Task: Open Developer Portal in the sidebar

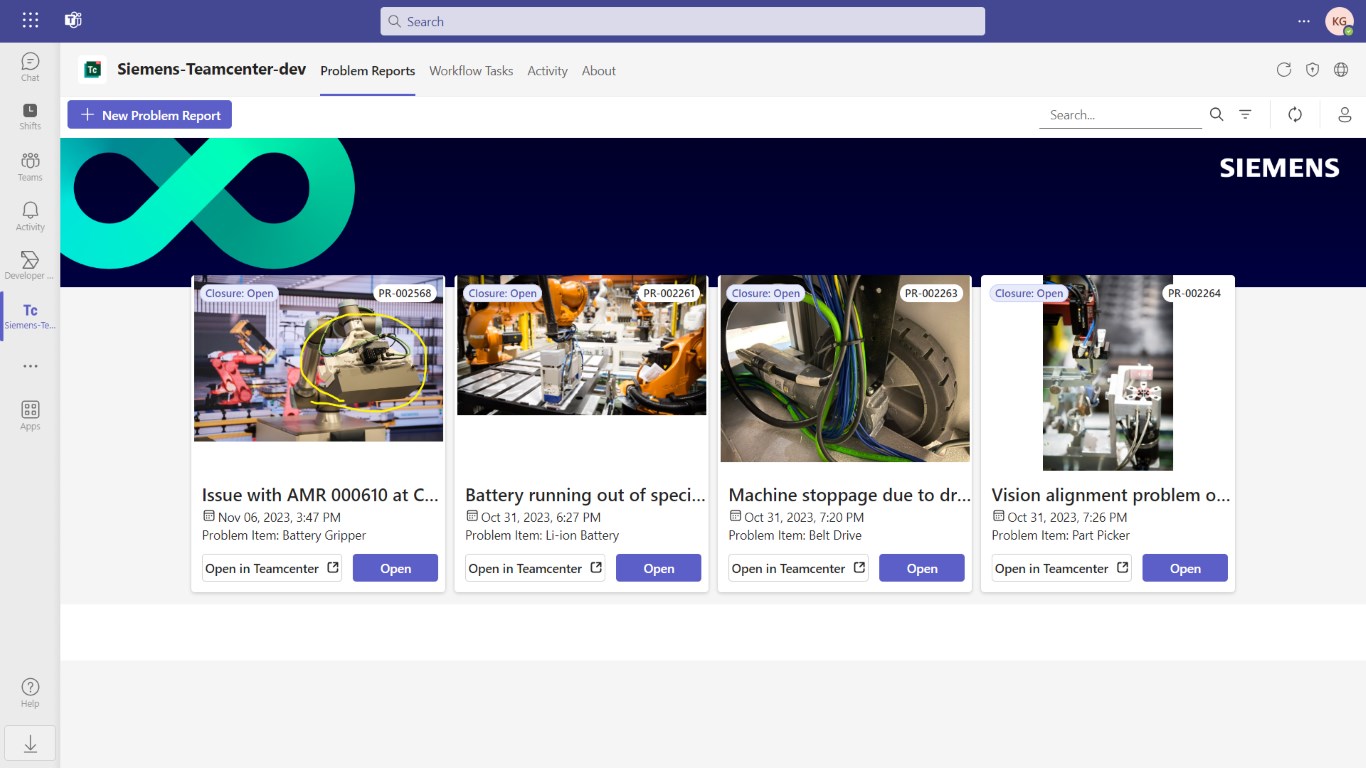Action: coord(30,266)
